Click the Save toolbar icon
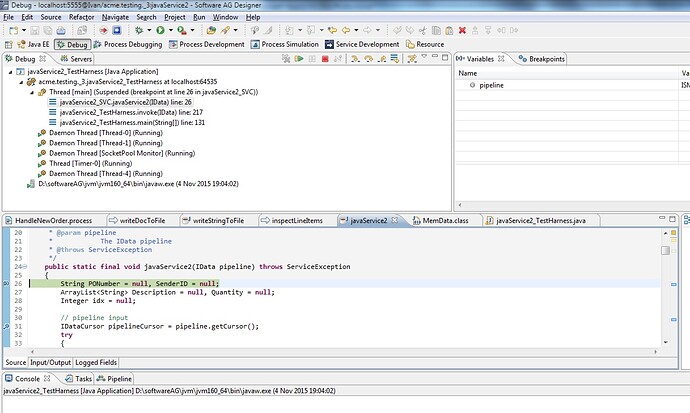Image resolution: width=690 pixels, height=413 pixels. coord(35,30)
